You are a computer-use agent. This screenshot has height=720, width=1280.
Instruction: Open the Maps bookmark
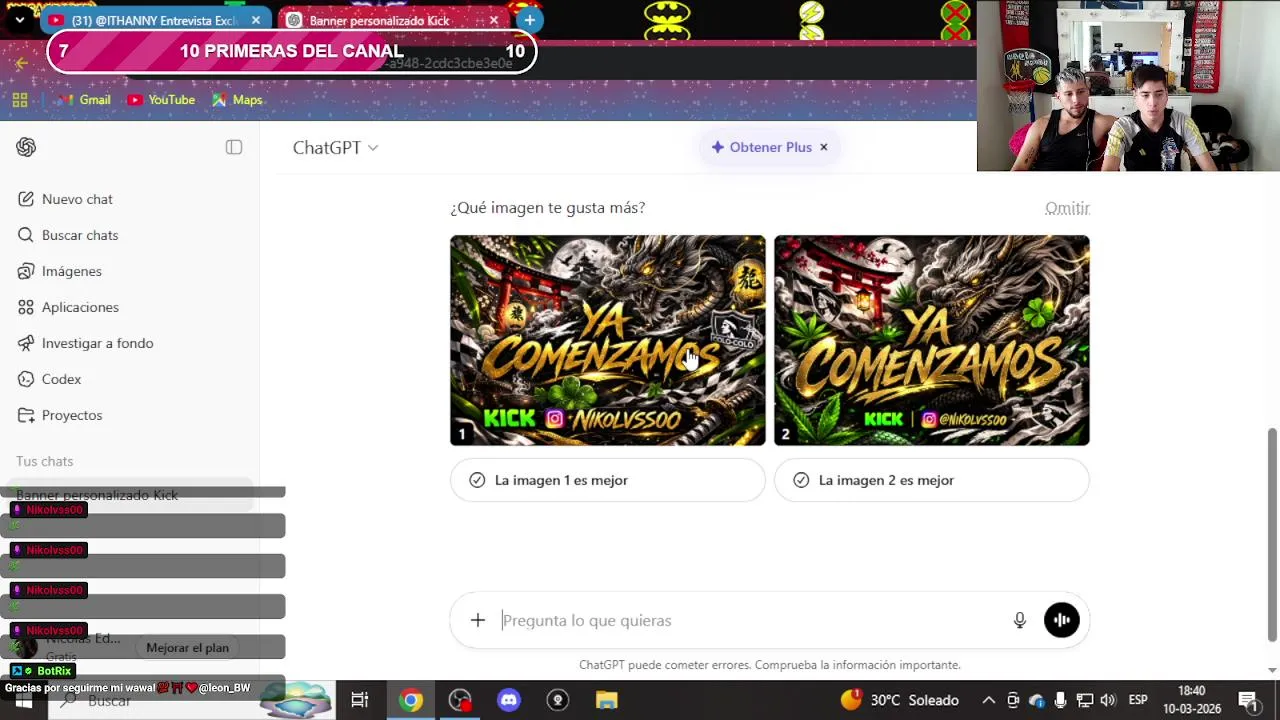coord(237,100)
